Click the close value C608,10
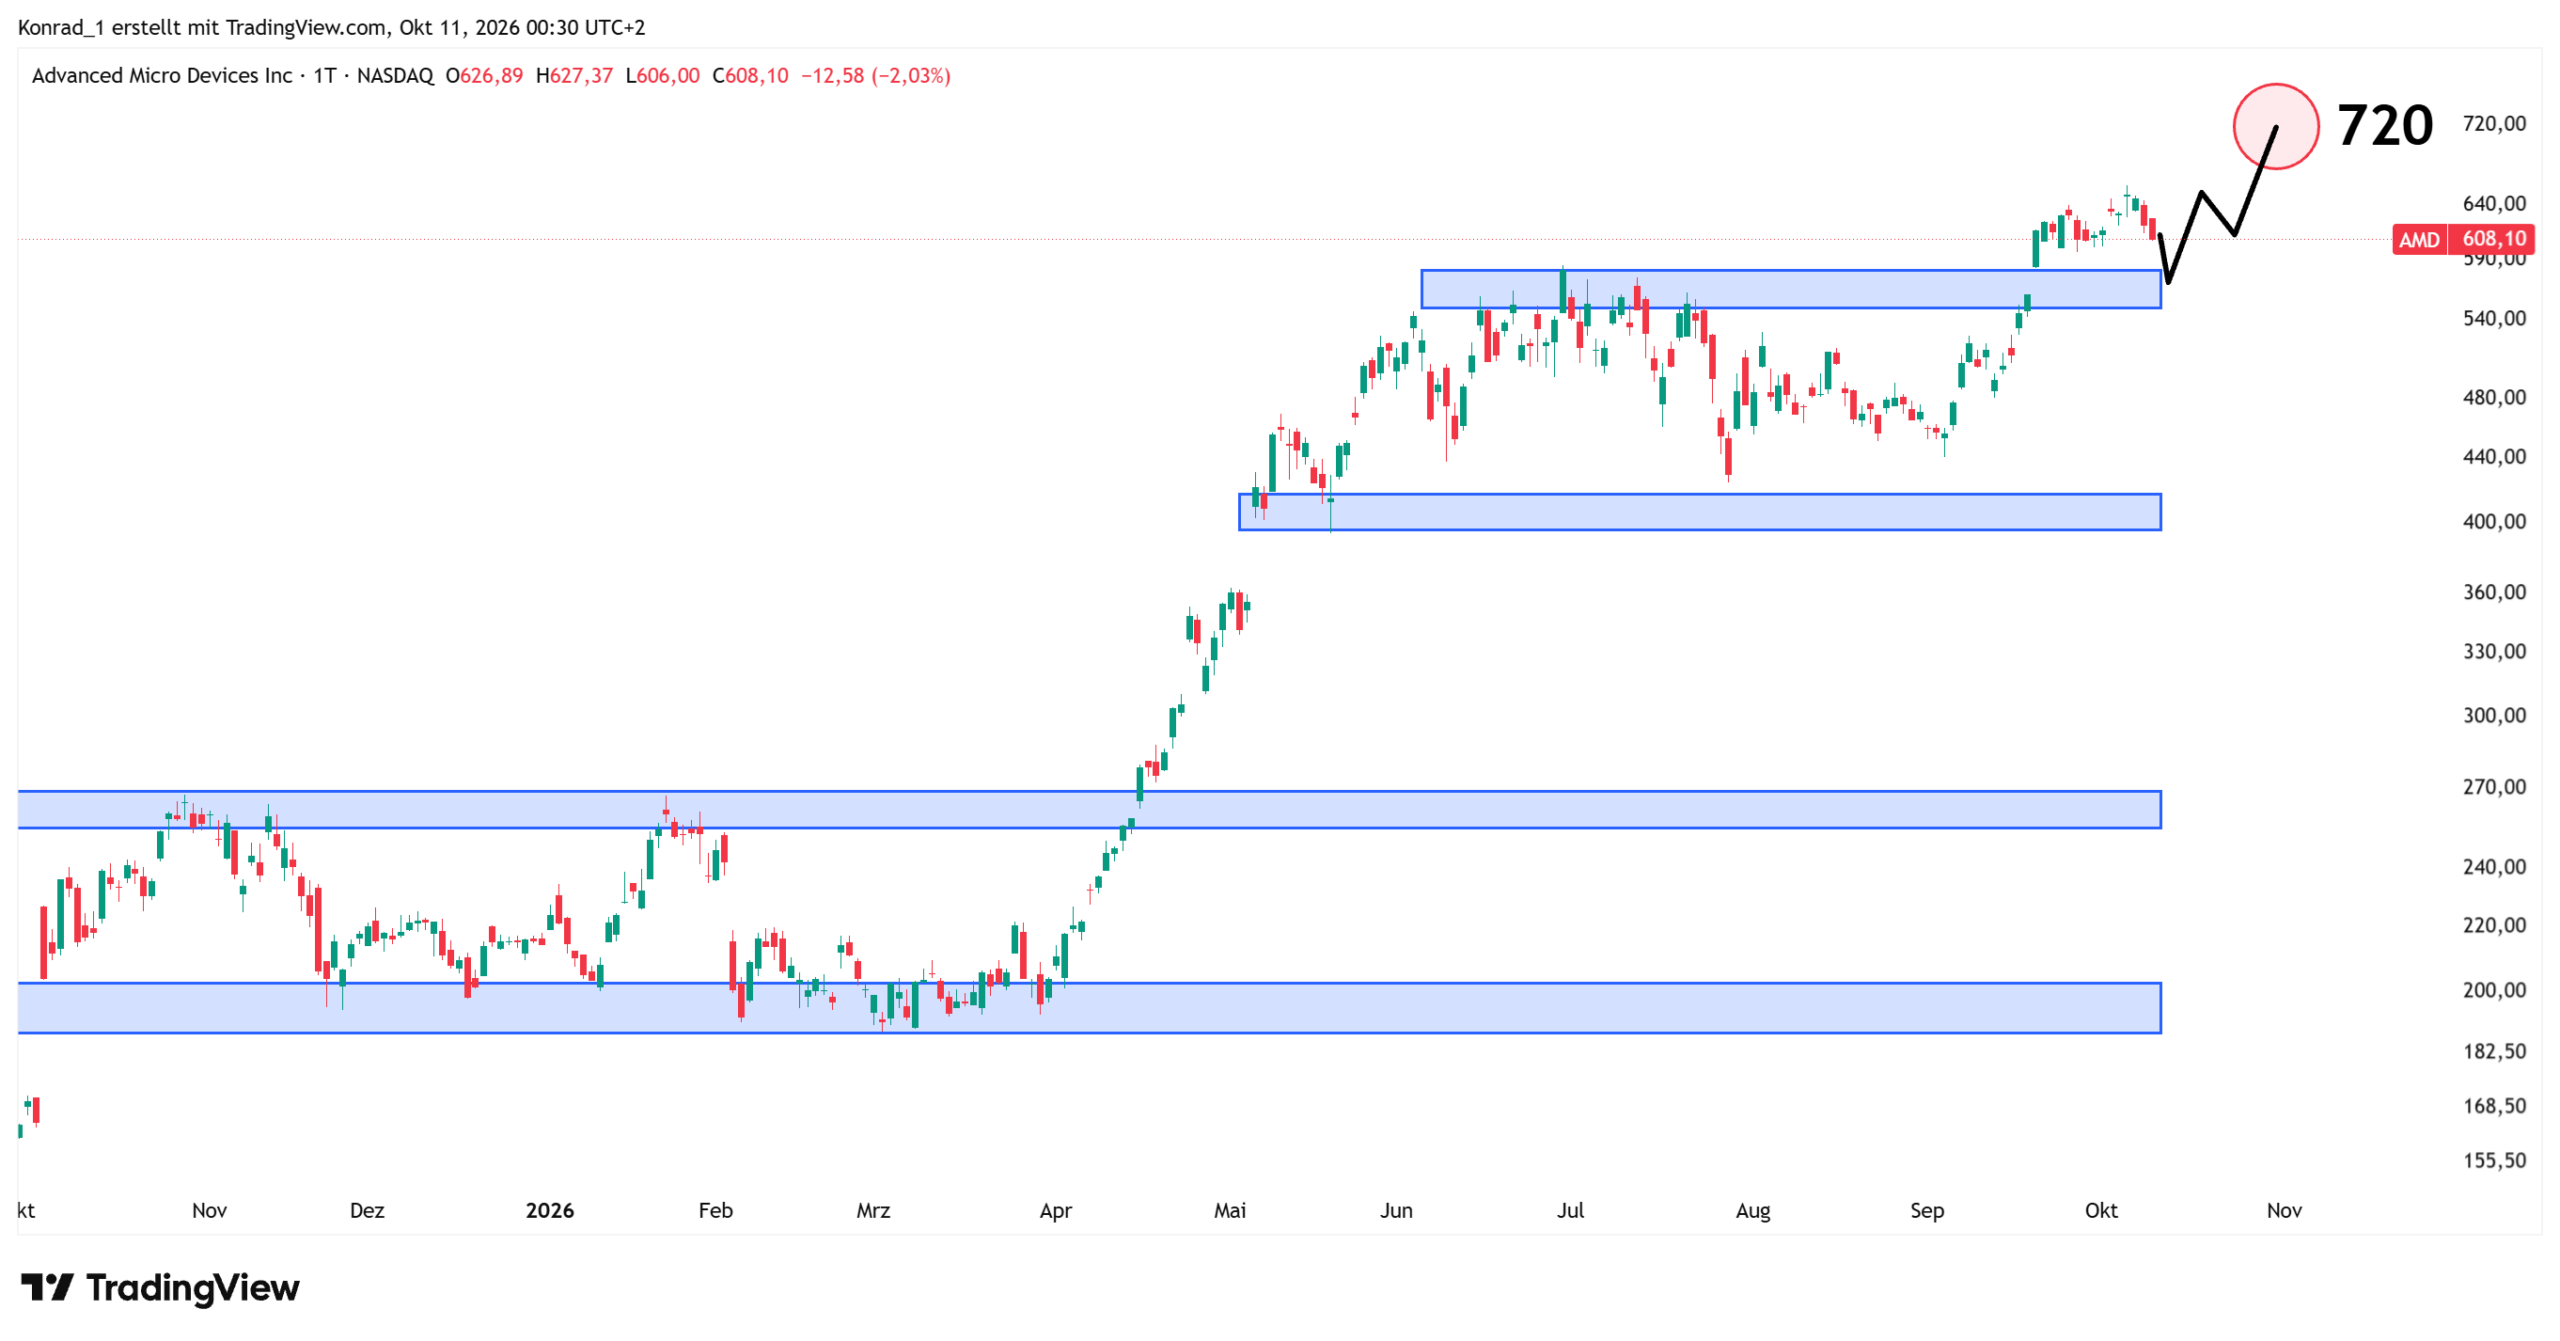The width and height of the screenshot is (2560, 1341). point(750,76)
